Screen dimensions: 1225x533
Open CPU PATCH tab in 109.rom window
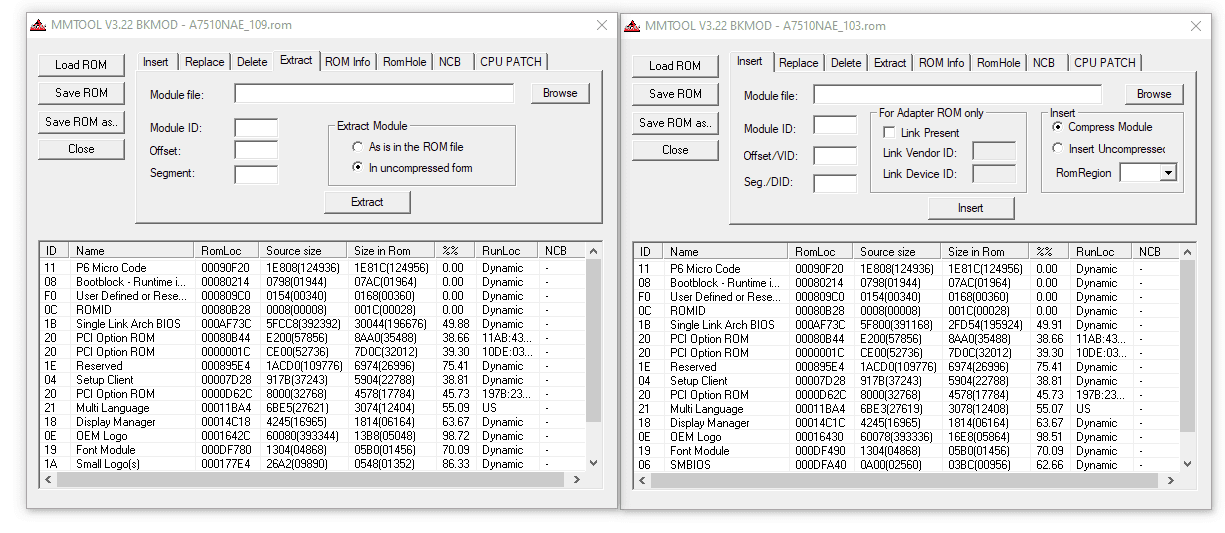(511, 62)
